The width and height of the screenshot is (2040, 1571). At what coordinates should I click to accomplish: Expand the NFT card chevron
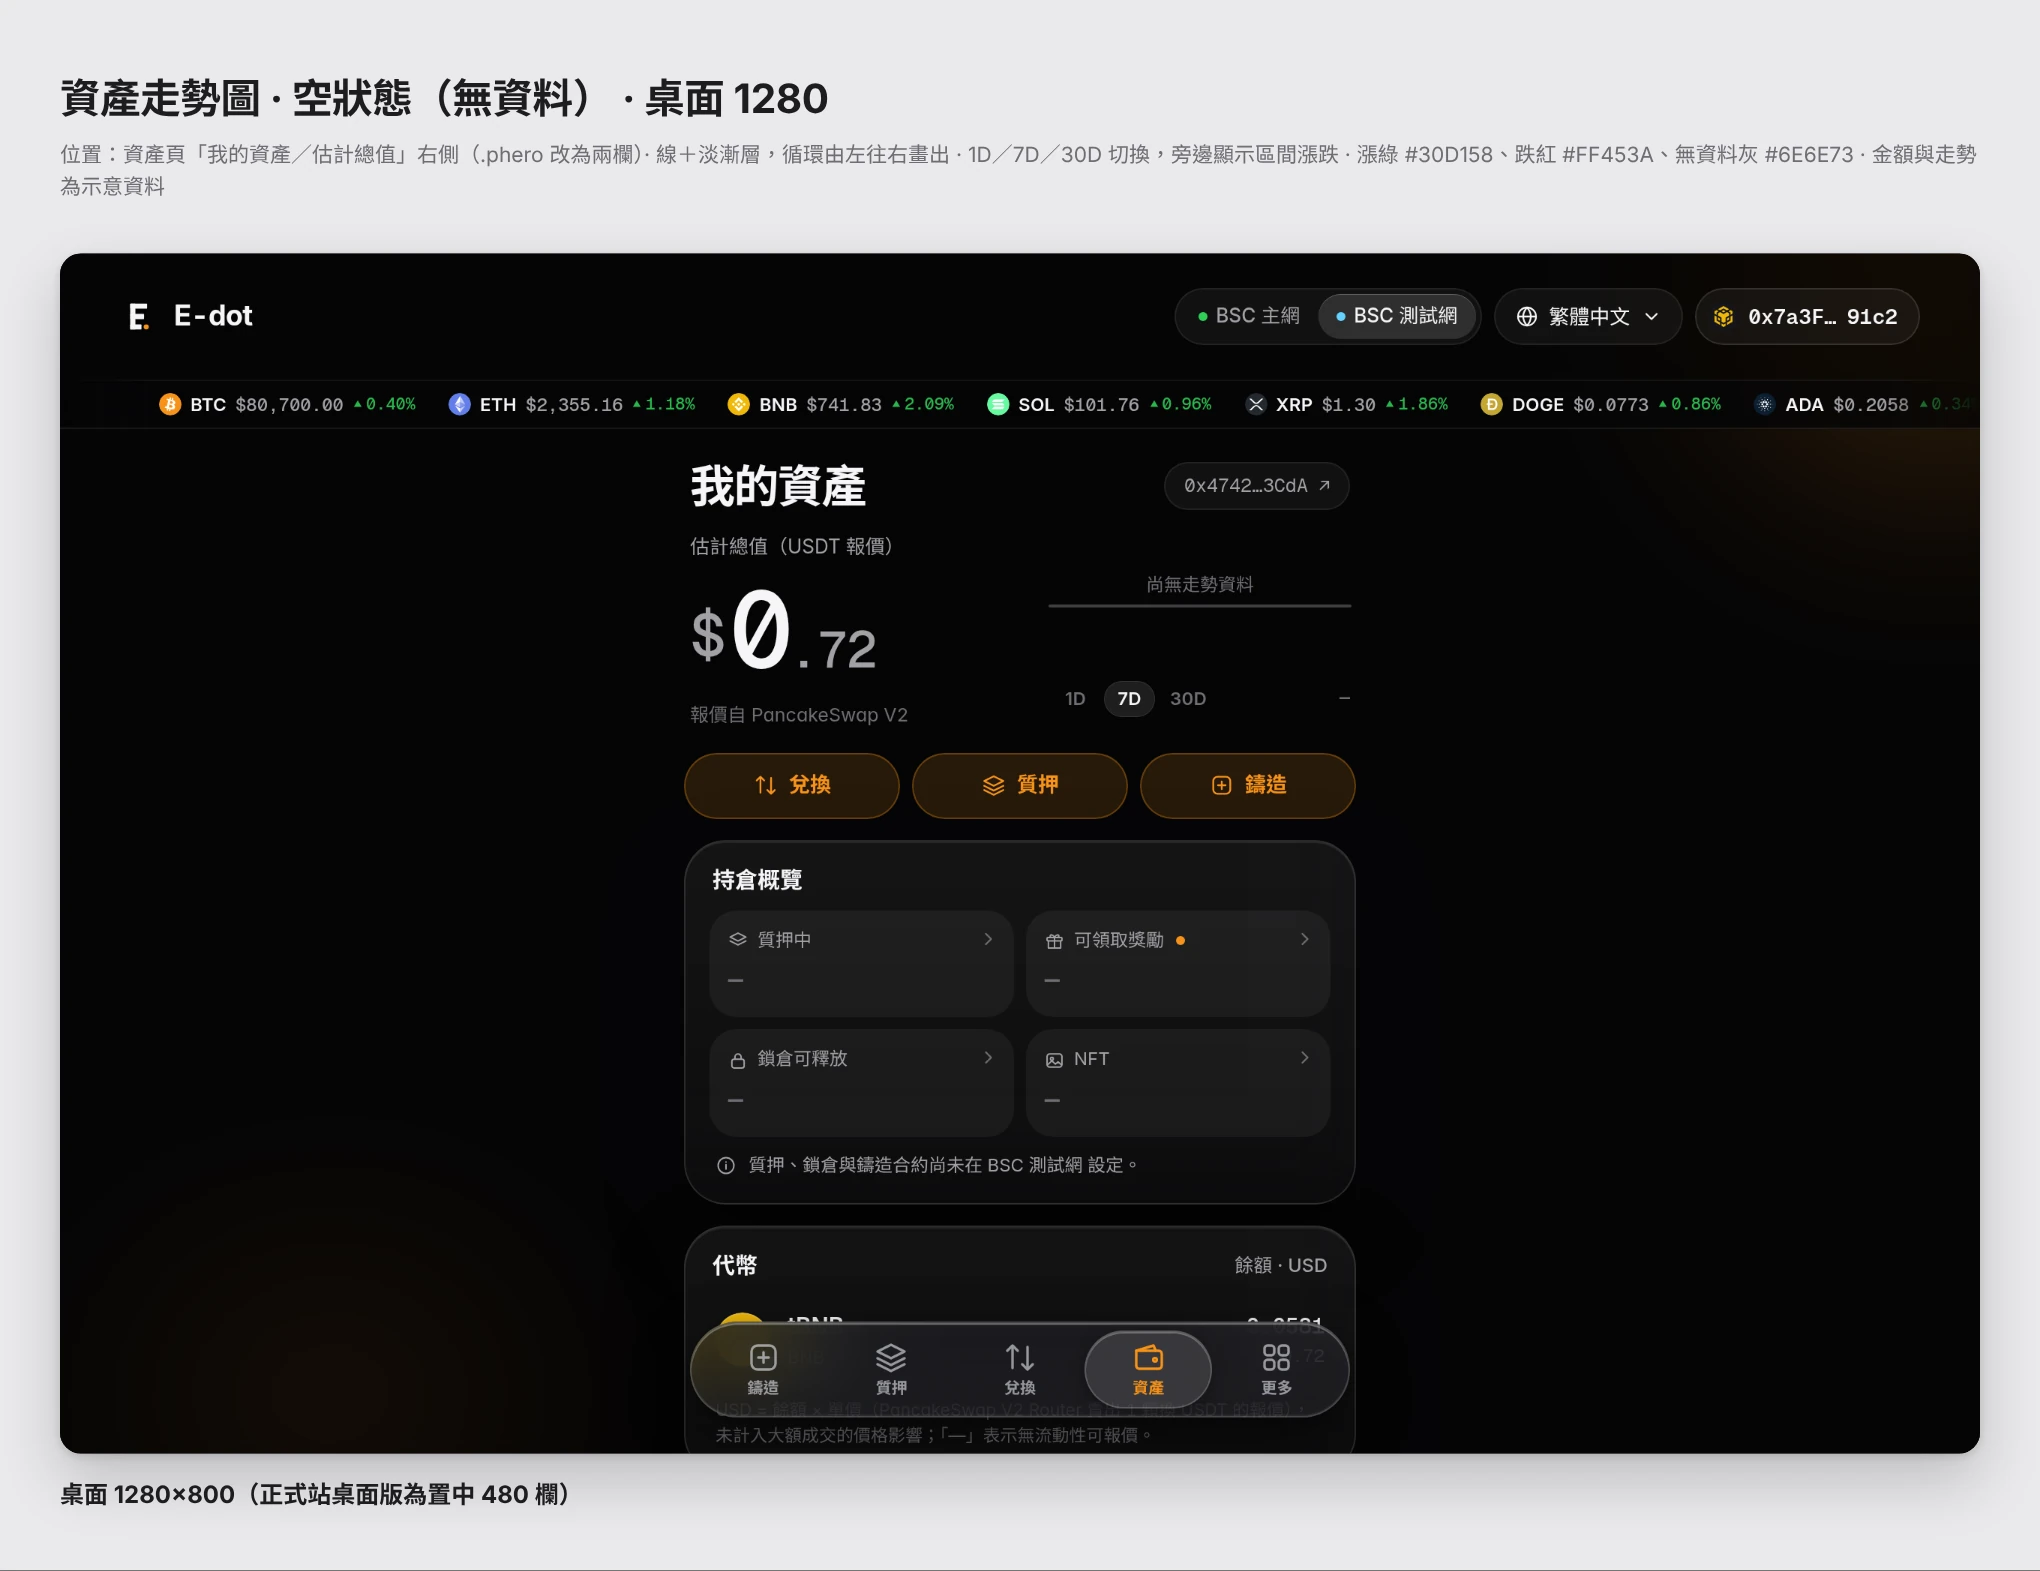coord(1304,1058)
